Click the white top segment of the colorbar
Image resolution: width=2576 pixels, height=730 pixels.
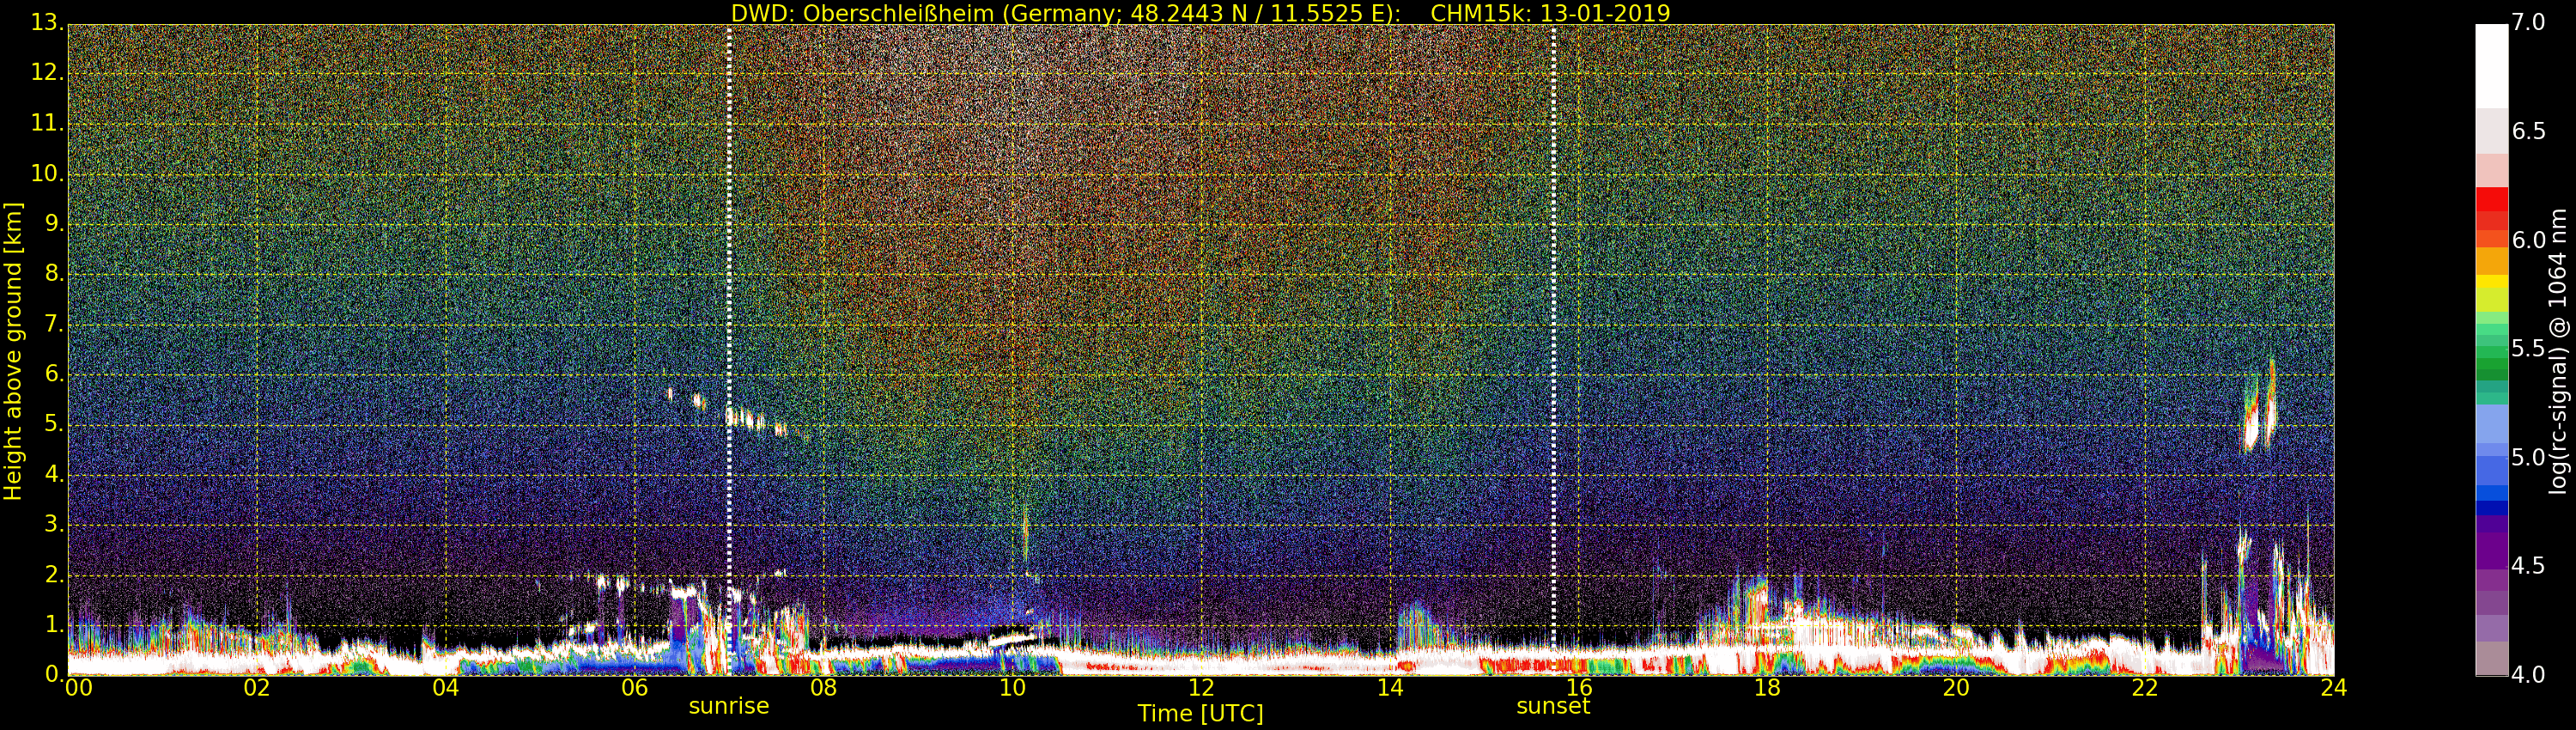tap(2492, 66)
